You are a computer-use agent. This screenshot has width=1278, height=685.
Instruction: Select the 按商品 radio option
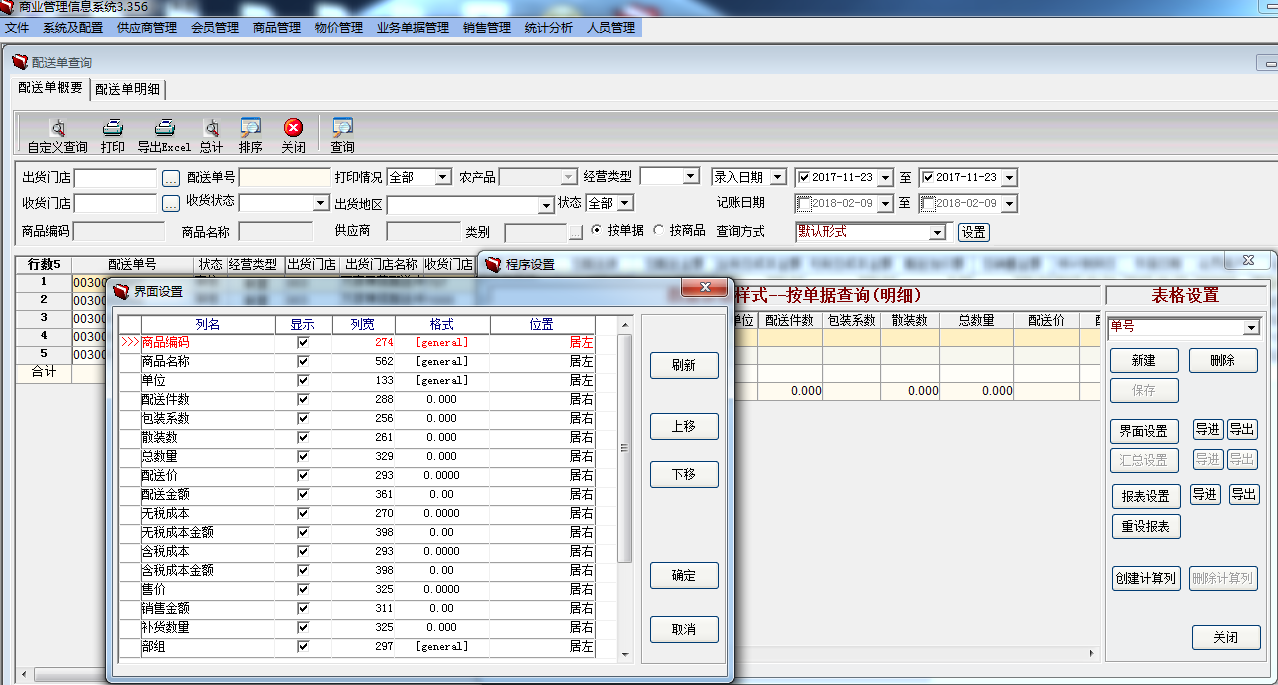coord(658,230)
